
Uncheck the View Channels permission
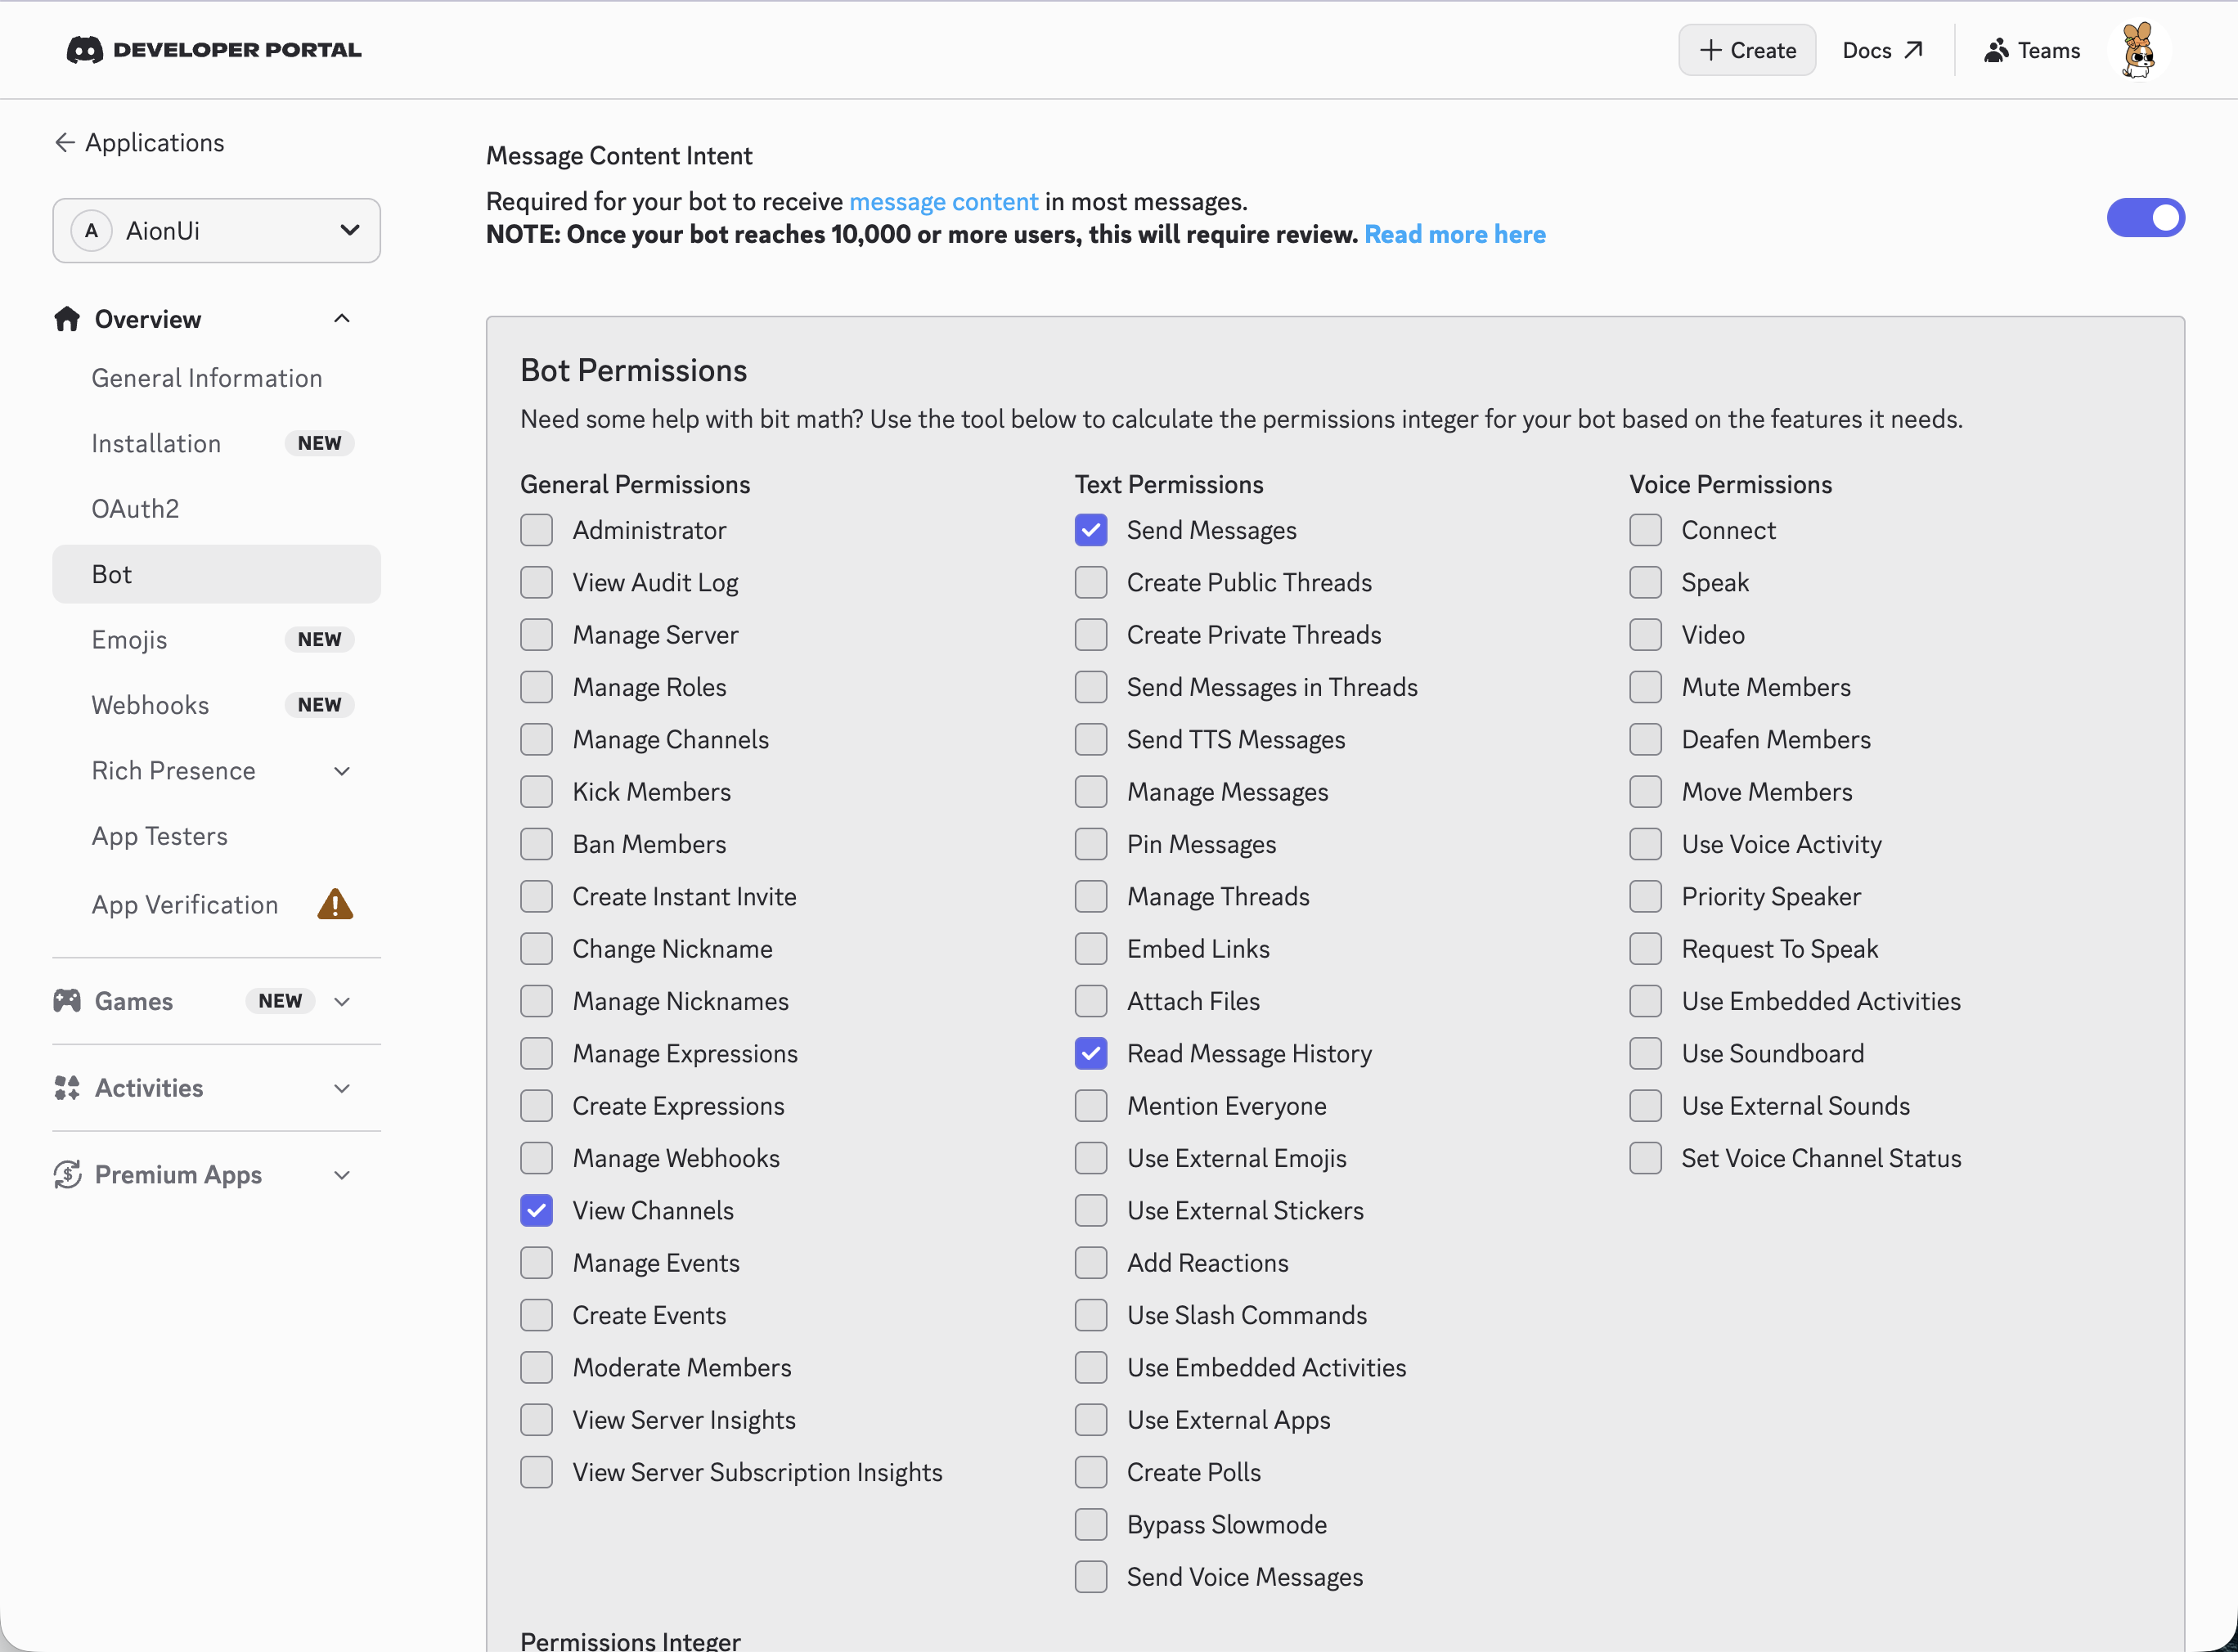(x=537, y=1210)
